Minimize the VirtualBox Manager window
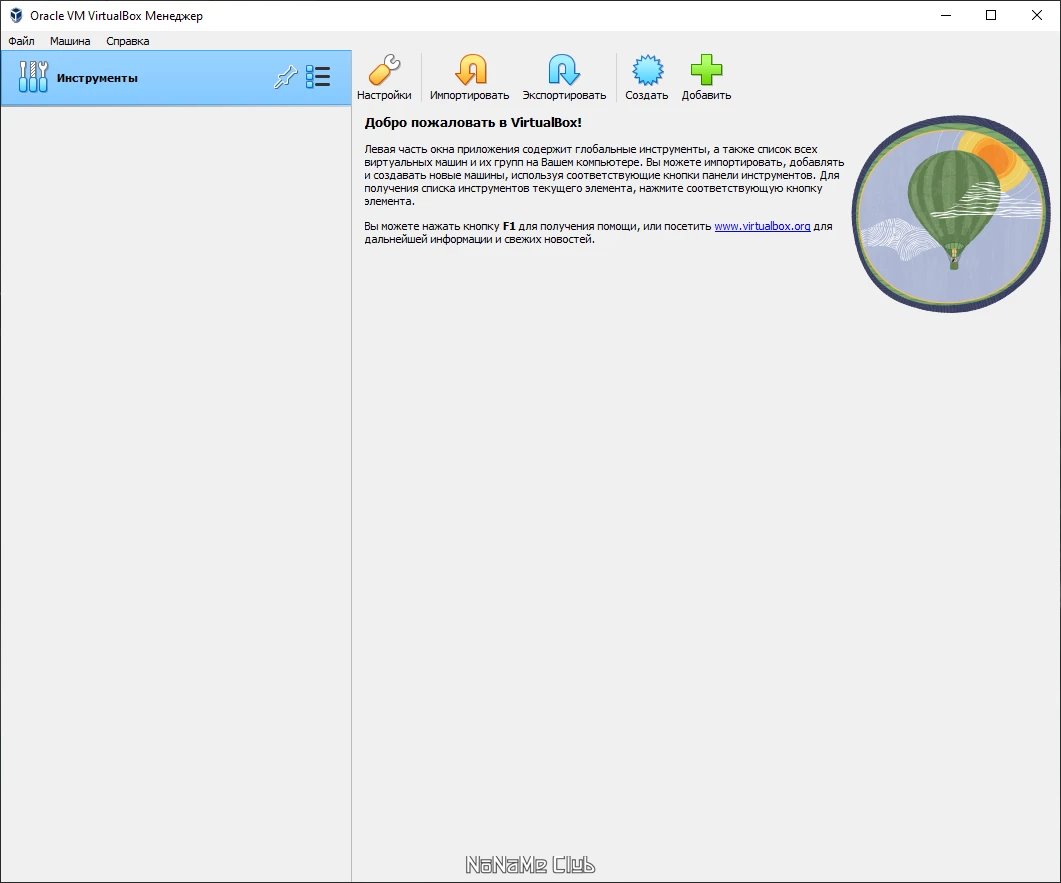 [x=946, y=16]
